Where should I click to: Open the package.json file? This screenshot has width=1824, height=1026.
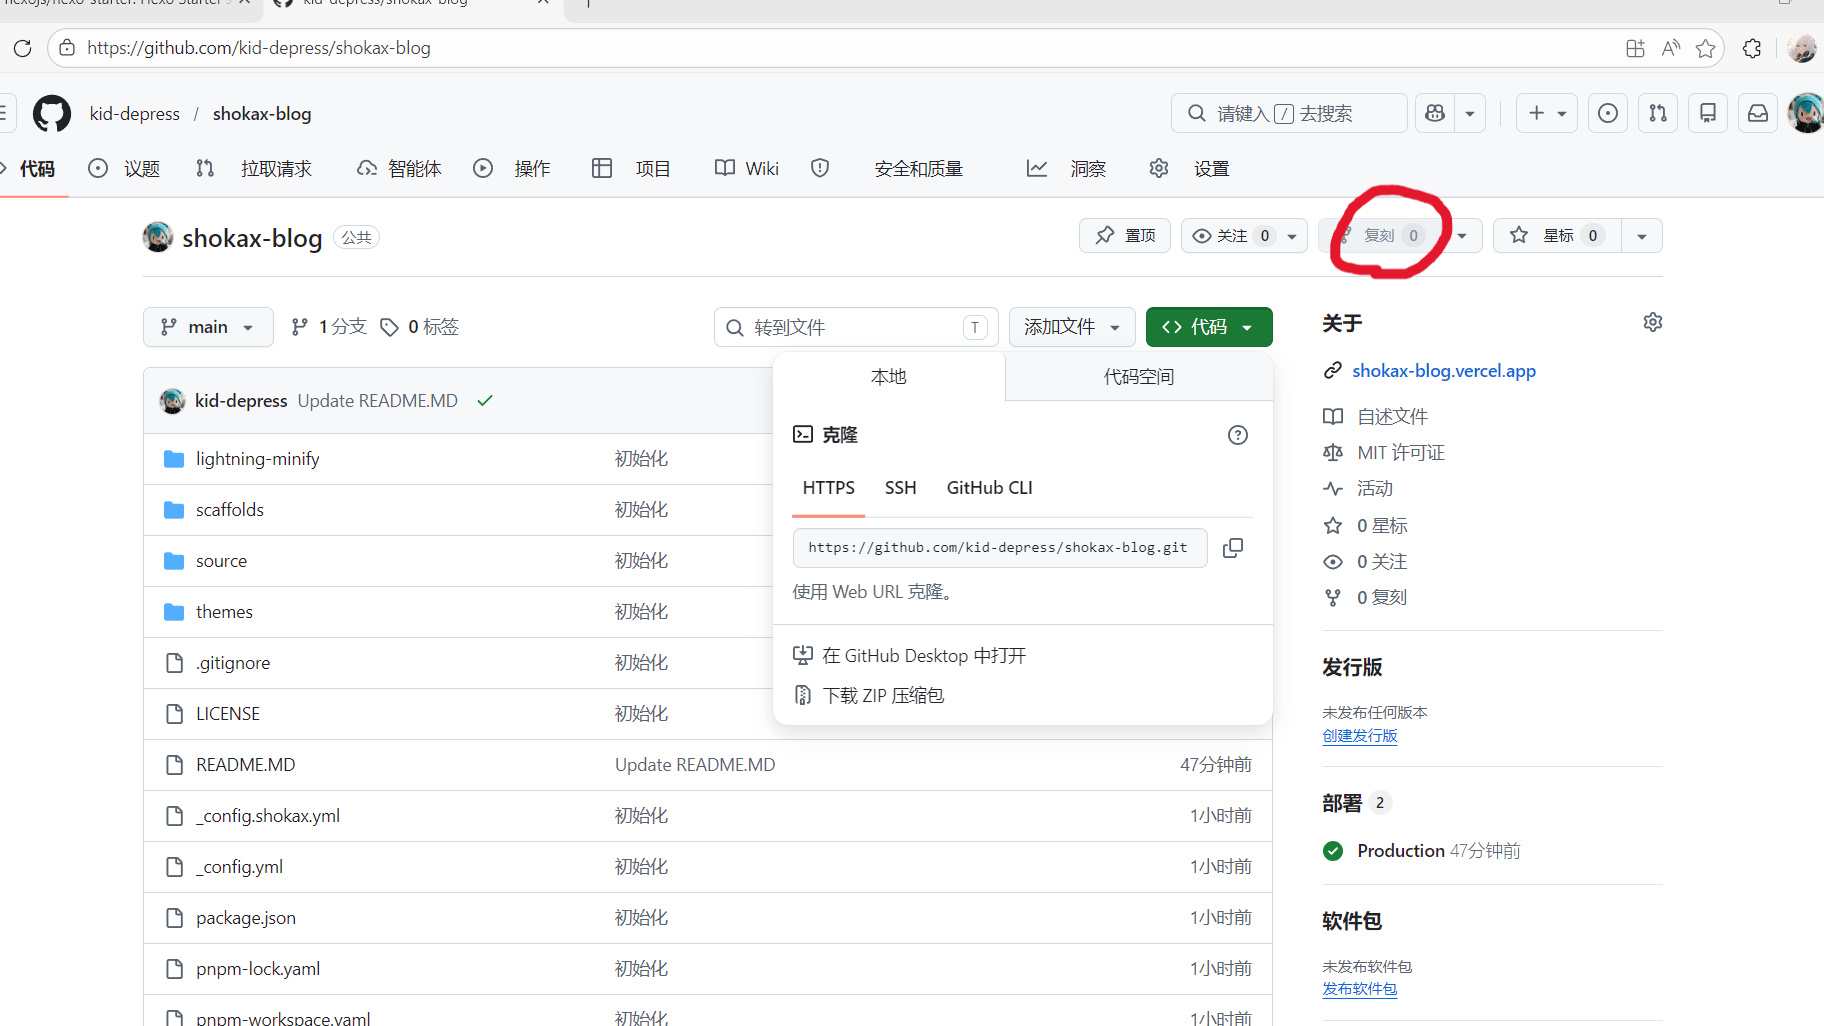click(x=246, y=918)
